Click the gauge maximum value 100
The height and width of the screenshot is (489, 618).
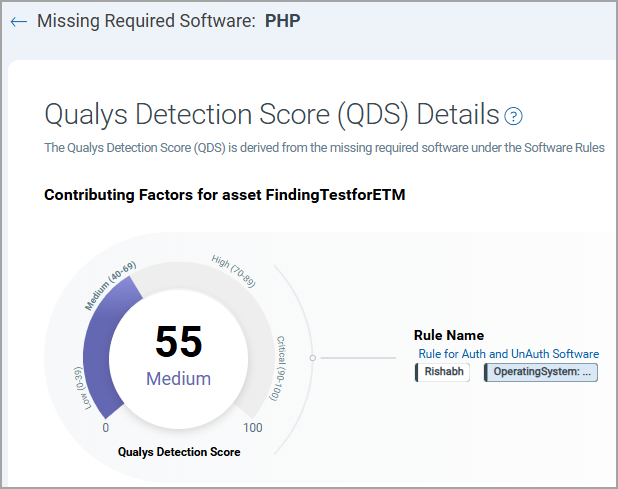[x=253, y=428]
